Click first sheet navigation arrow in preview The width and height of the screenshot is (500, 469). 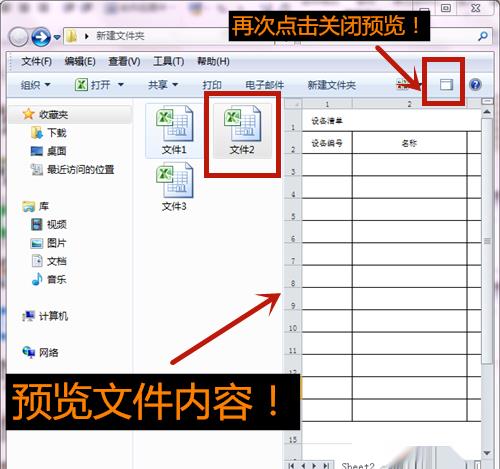291,465
